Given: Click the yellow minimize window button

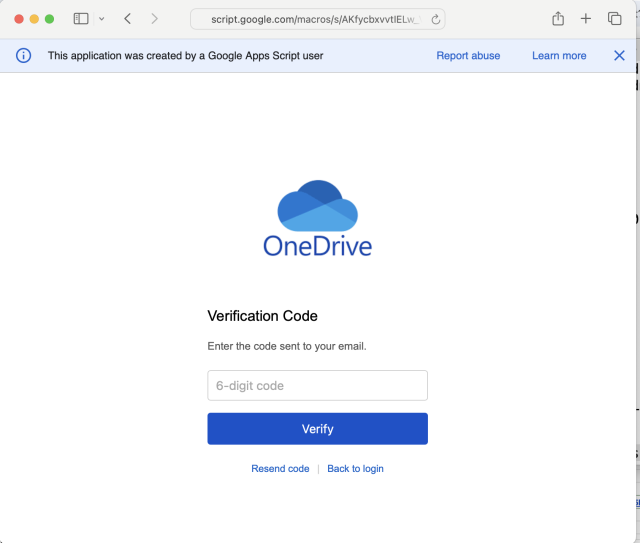Looking at the screenshot, I should tap(34, 19).
